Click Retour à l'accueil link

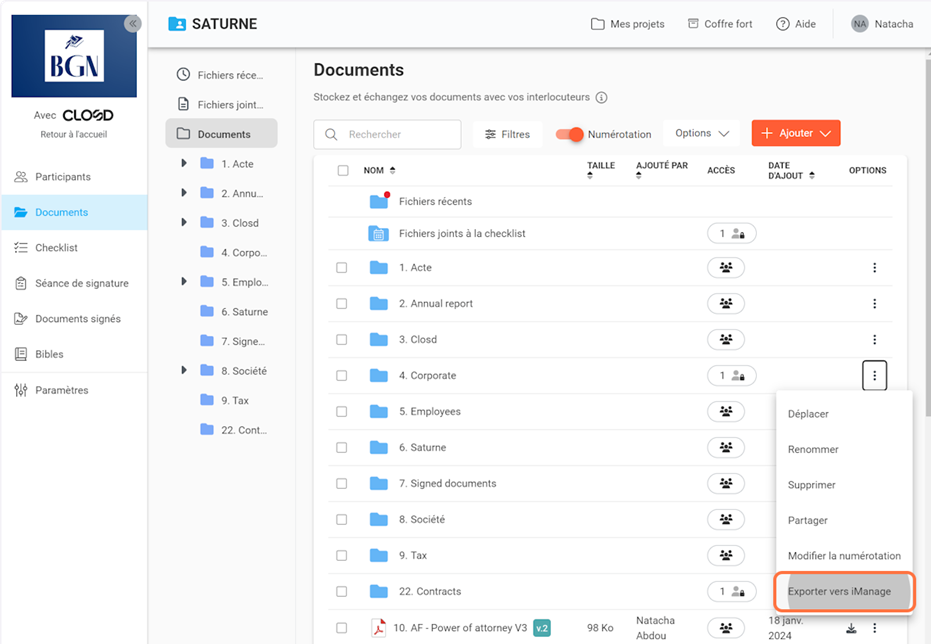coord(73,134)
